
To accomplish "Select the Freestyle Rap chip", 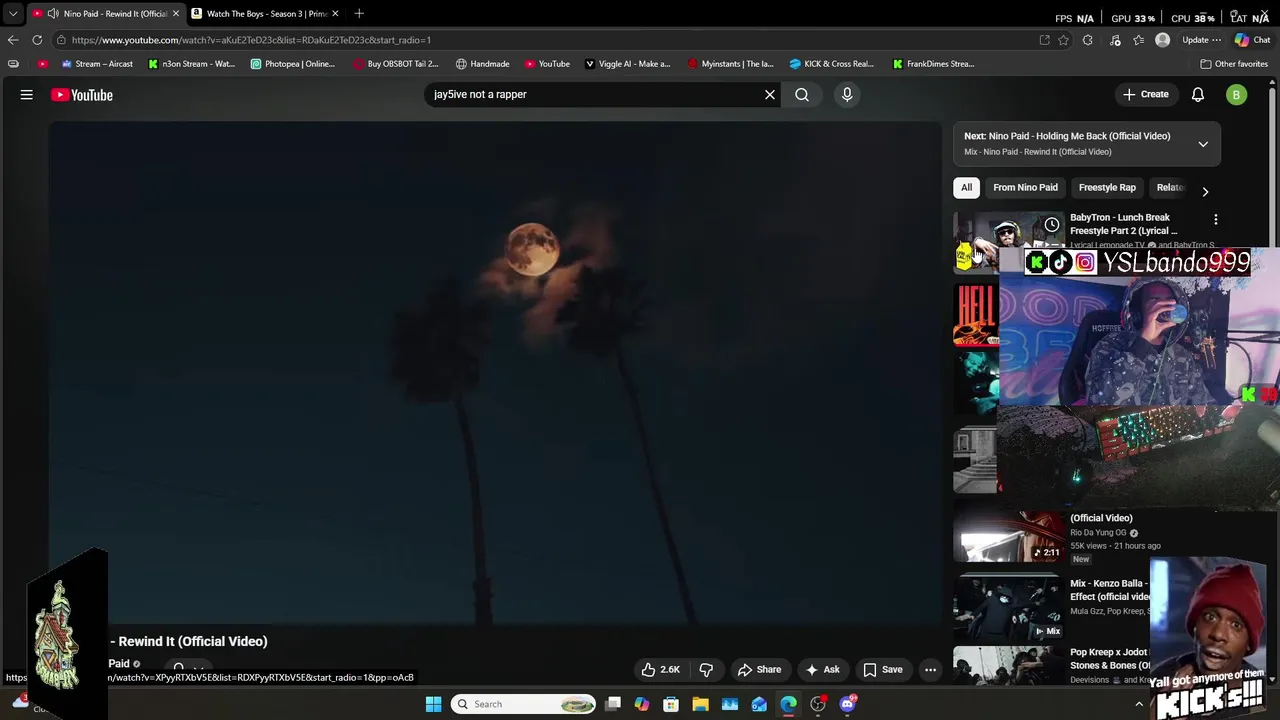I will coord(1107,187).
